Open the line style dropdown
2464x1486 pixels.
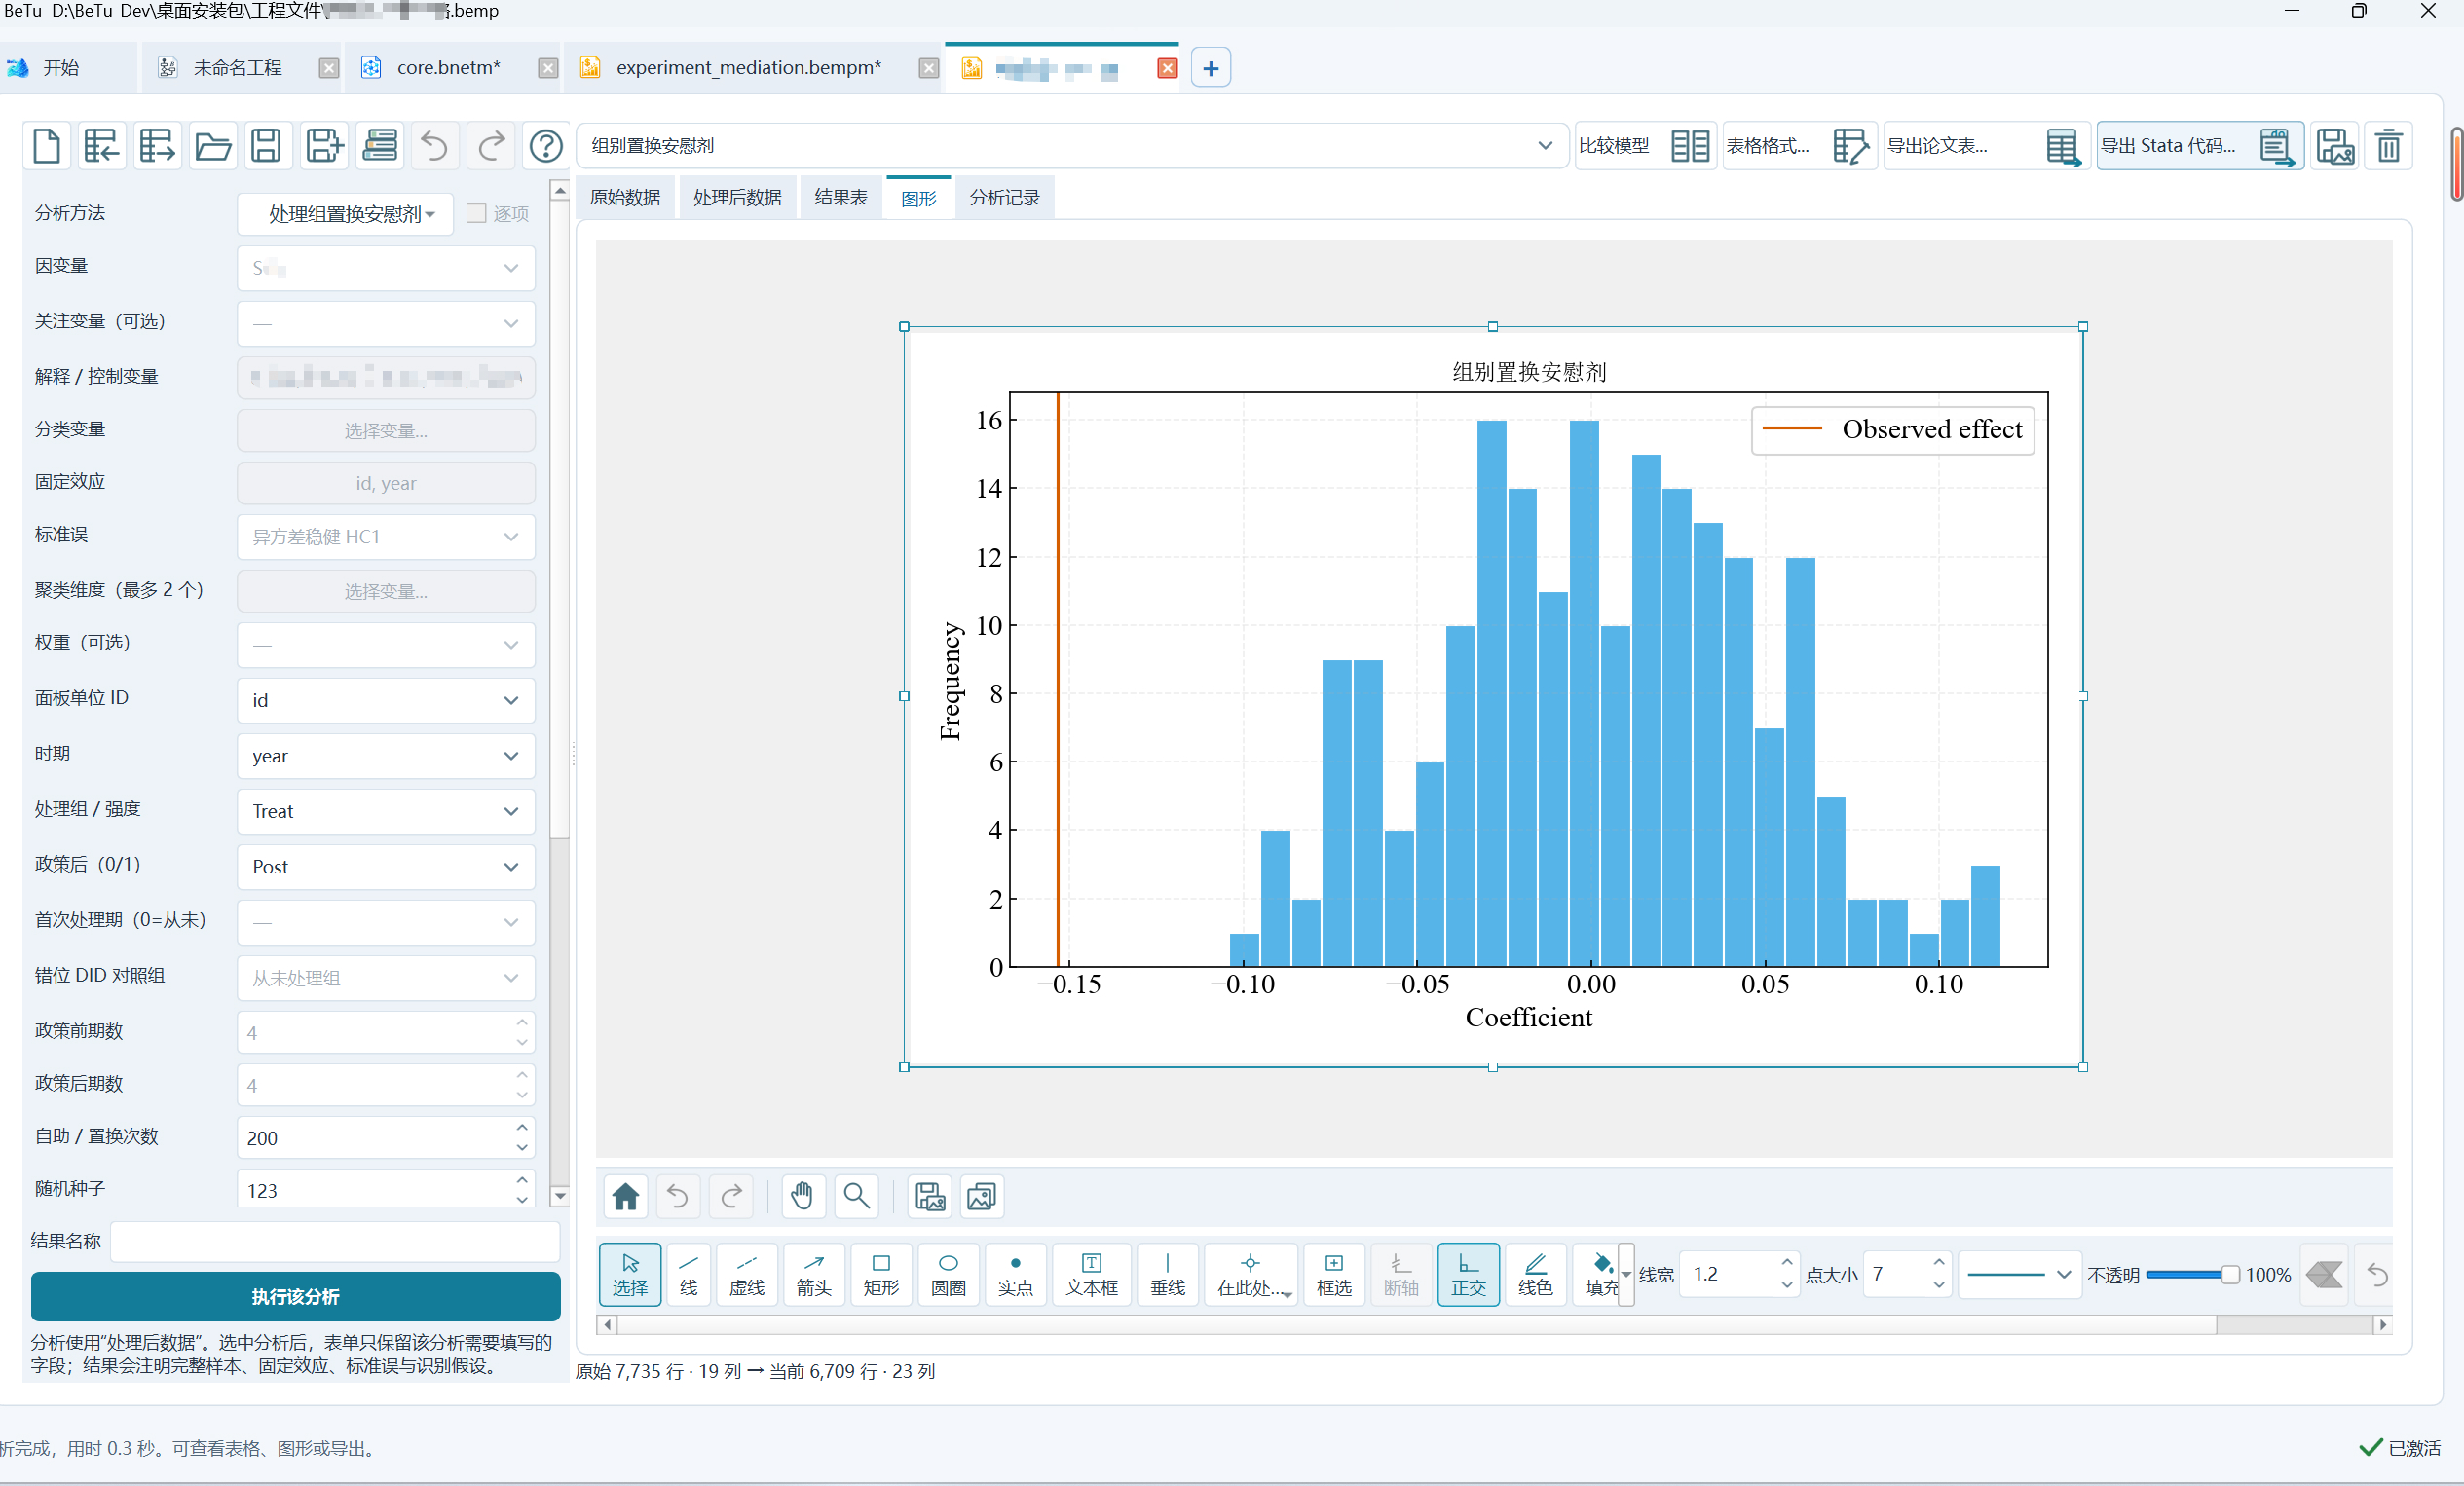[x=2019, y=1274]
